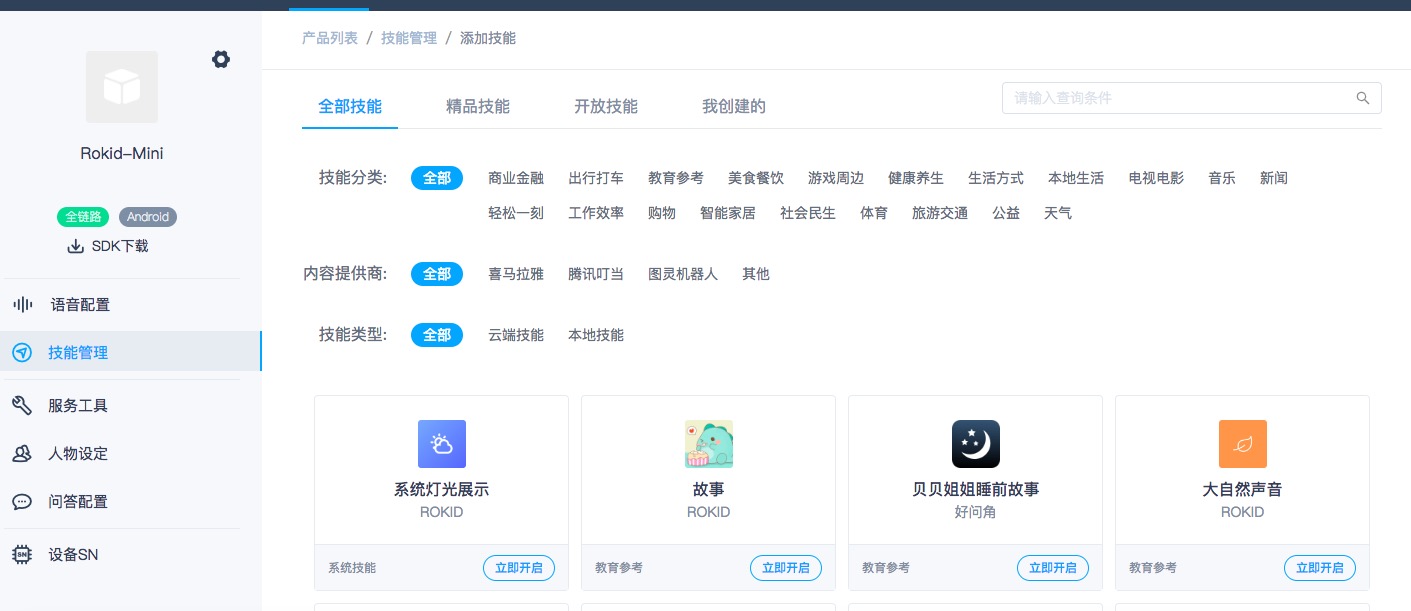Filter by 云端技能 skill type
Screen dimensions: 1411x611
click(516, 335)
